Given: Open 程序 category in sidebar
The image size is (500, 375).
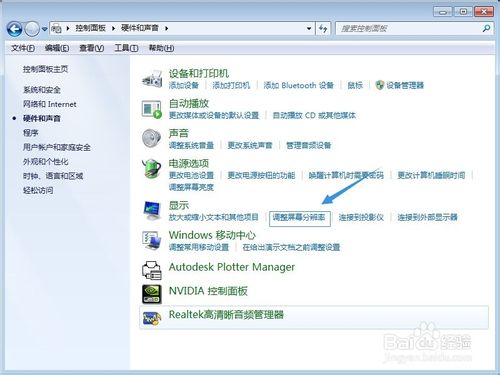Looking at the screenshot, I should (x=31, y=133).
